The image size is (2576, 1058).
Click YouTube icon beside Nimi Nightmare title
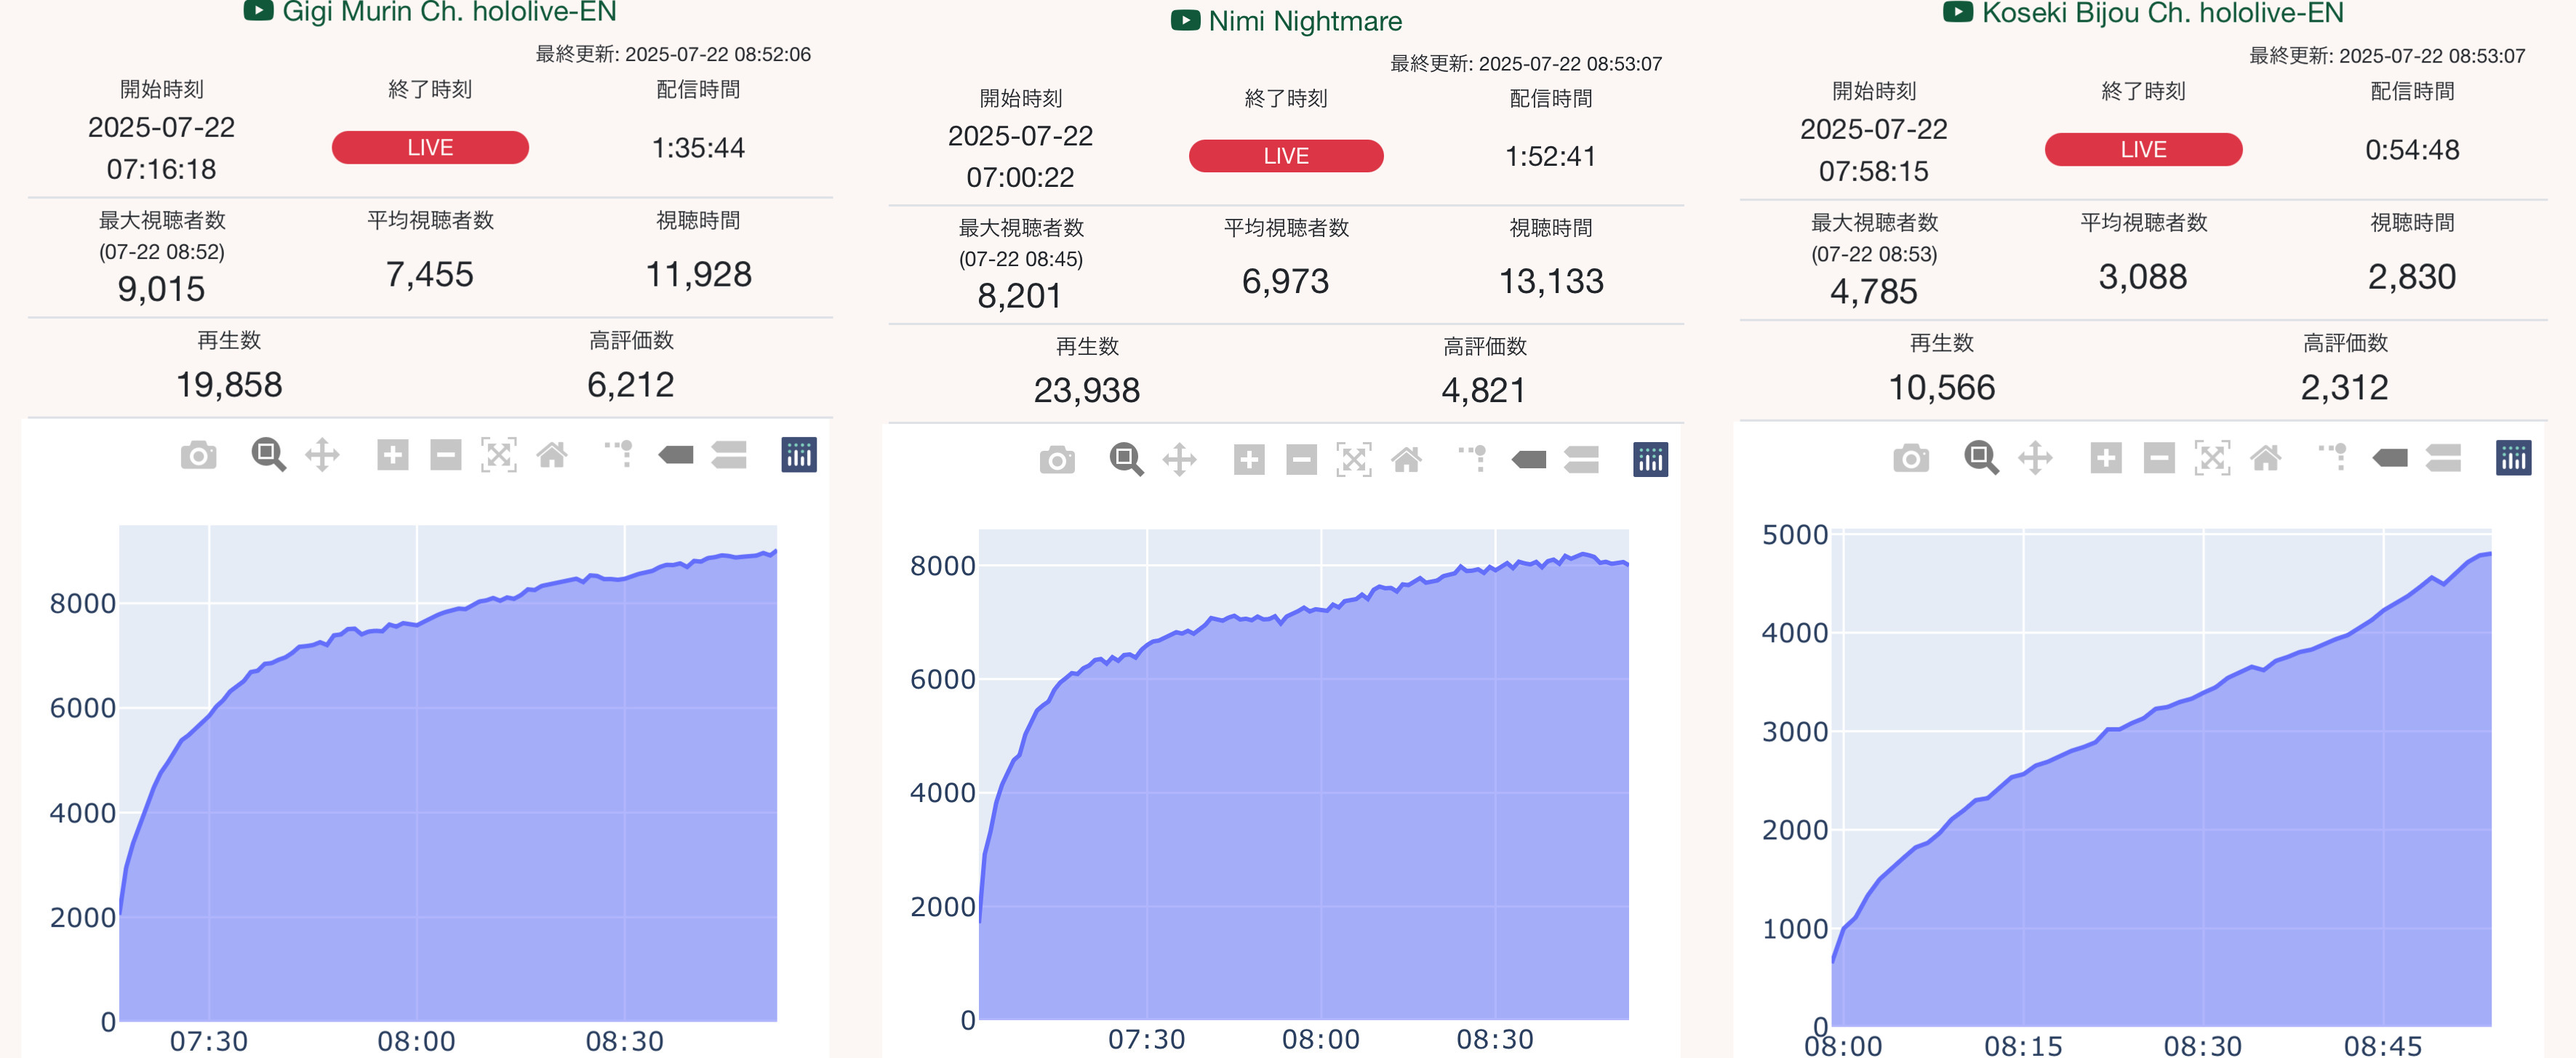coord(1185,20)
